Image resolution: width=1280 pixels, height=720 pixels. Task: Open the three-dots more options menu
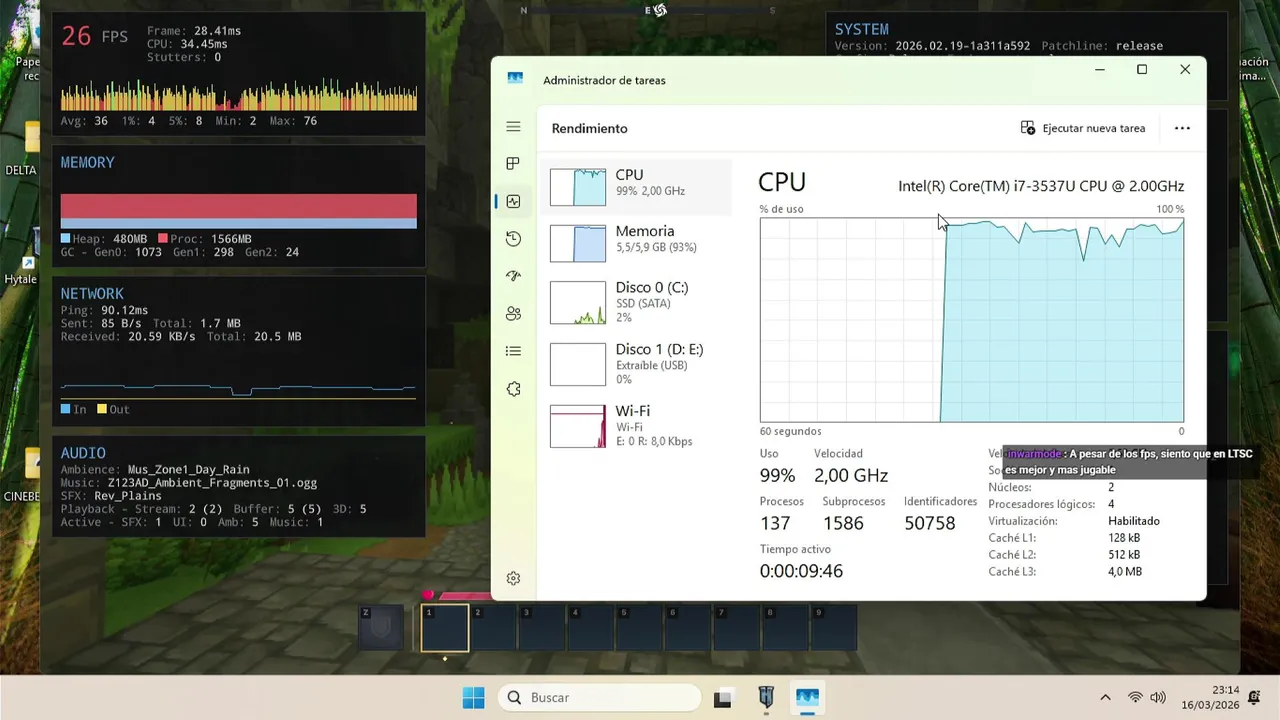coord(1182,128)
